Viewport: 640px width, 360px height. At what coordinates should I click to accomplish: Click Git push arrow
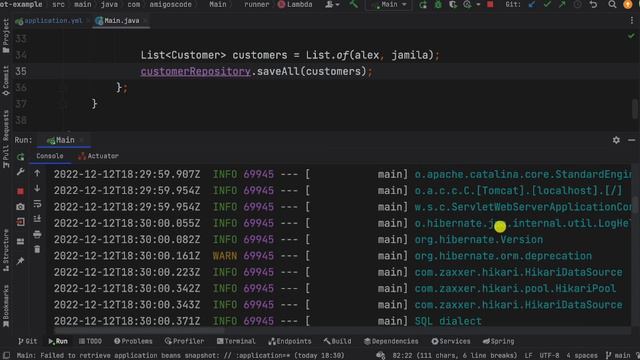562,4
